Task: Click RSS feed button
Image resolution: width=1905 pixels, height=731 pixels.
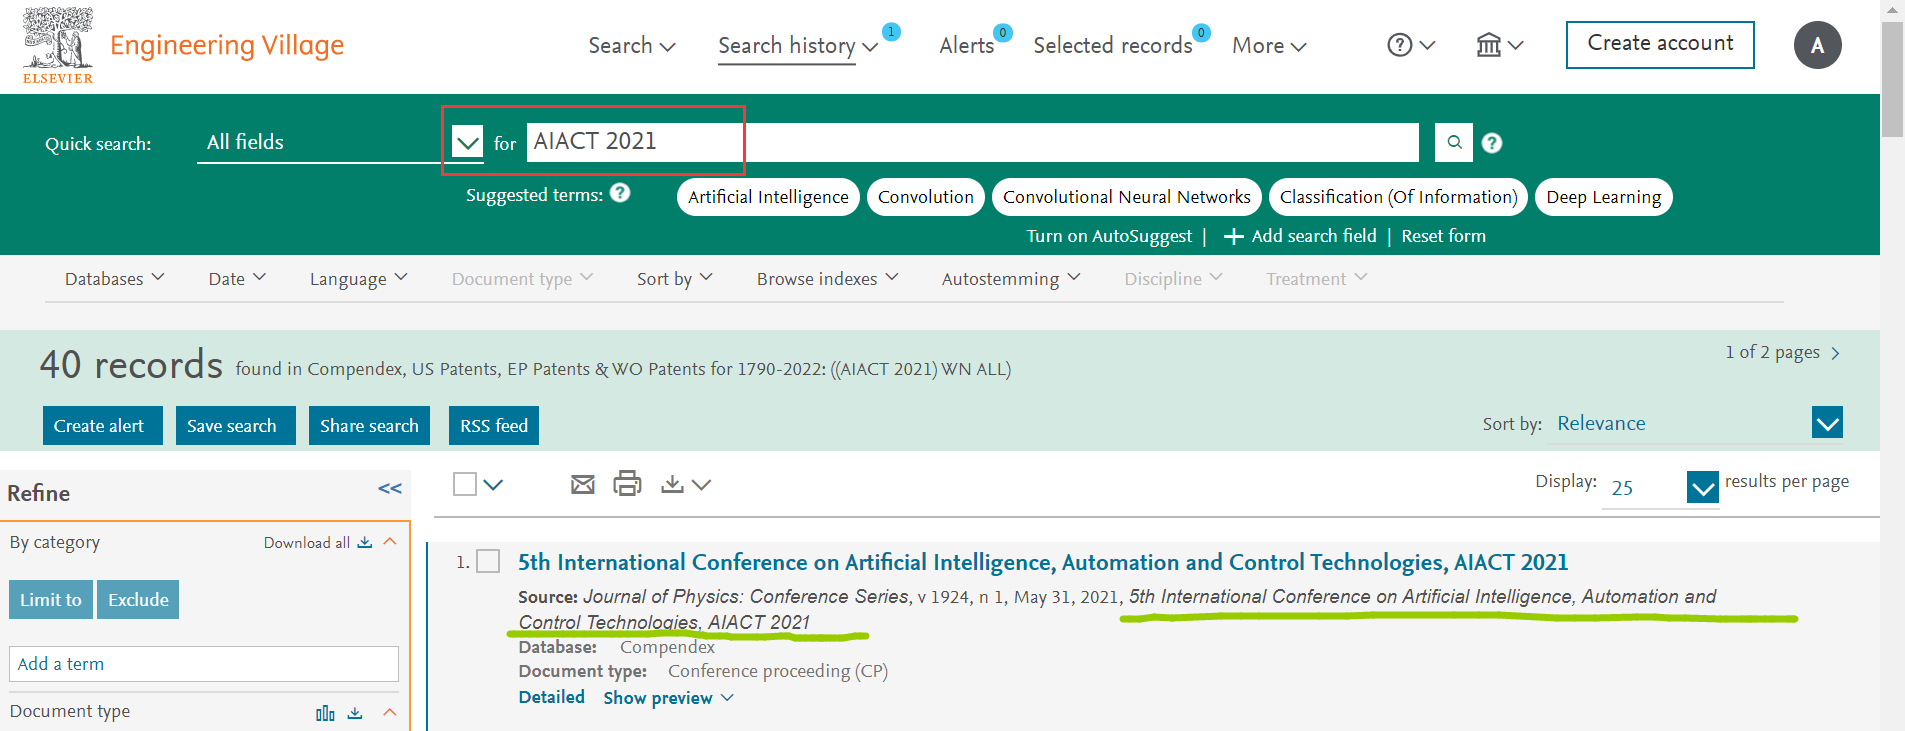Action: (x=494, y=425)
